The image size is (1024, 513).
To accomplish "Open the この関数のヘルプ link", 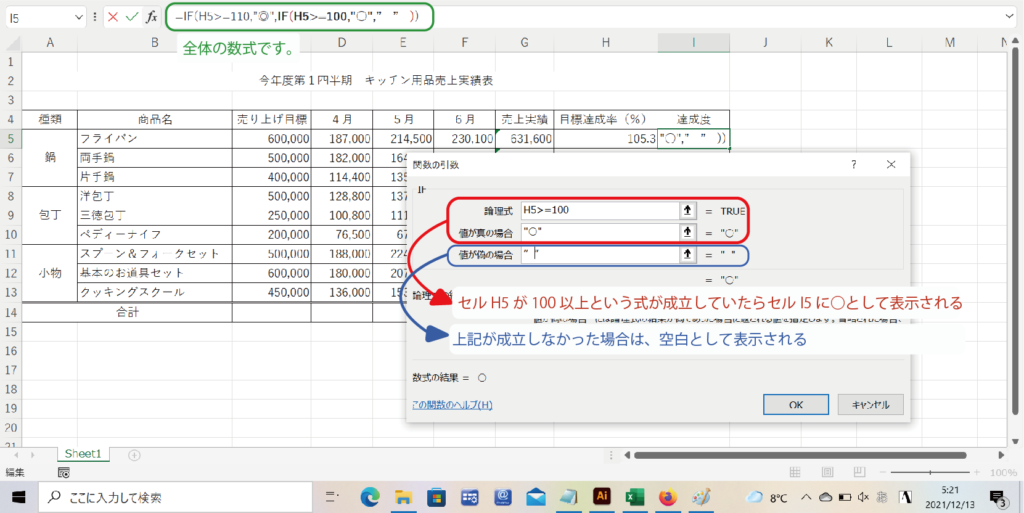I will tap(452, 405).
